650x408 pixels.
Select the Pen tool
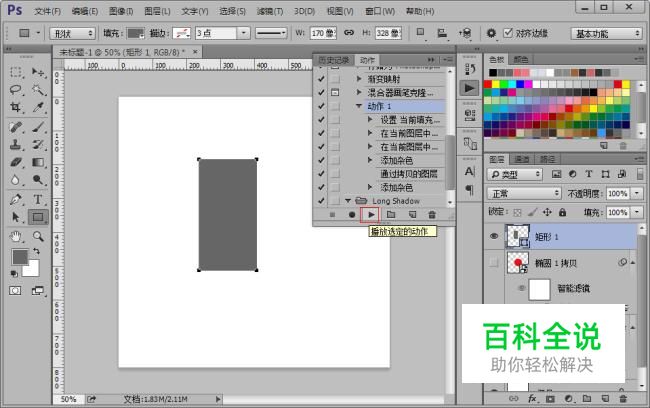(x=16, y=199)
